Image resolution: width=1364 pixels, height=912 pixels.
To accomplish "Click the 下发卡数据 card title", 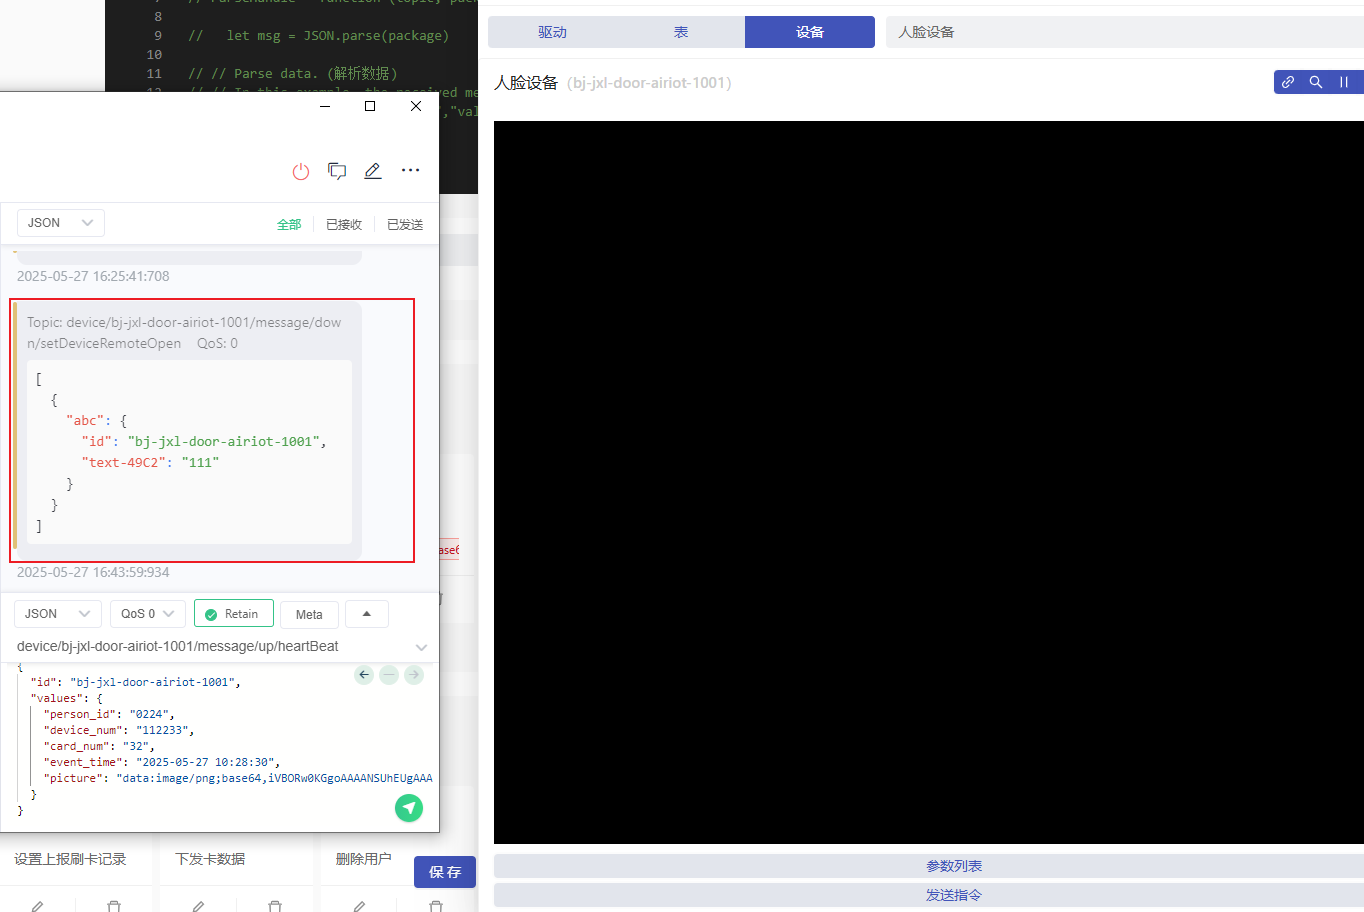I will pos(210,859).
